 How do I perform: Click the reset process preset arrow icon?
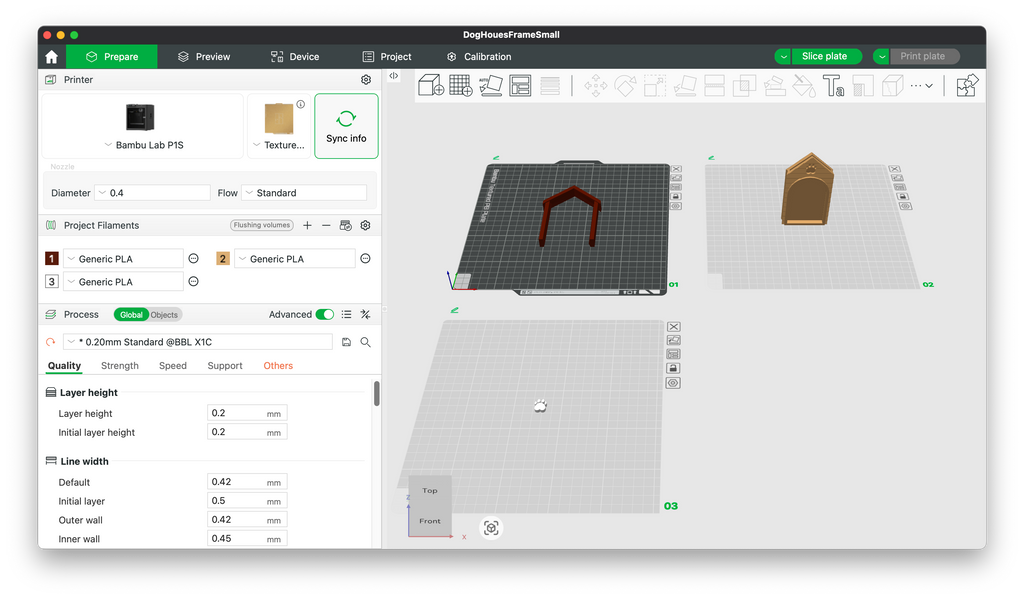pos(50,342)
